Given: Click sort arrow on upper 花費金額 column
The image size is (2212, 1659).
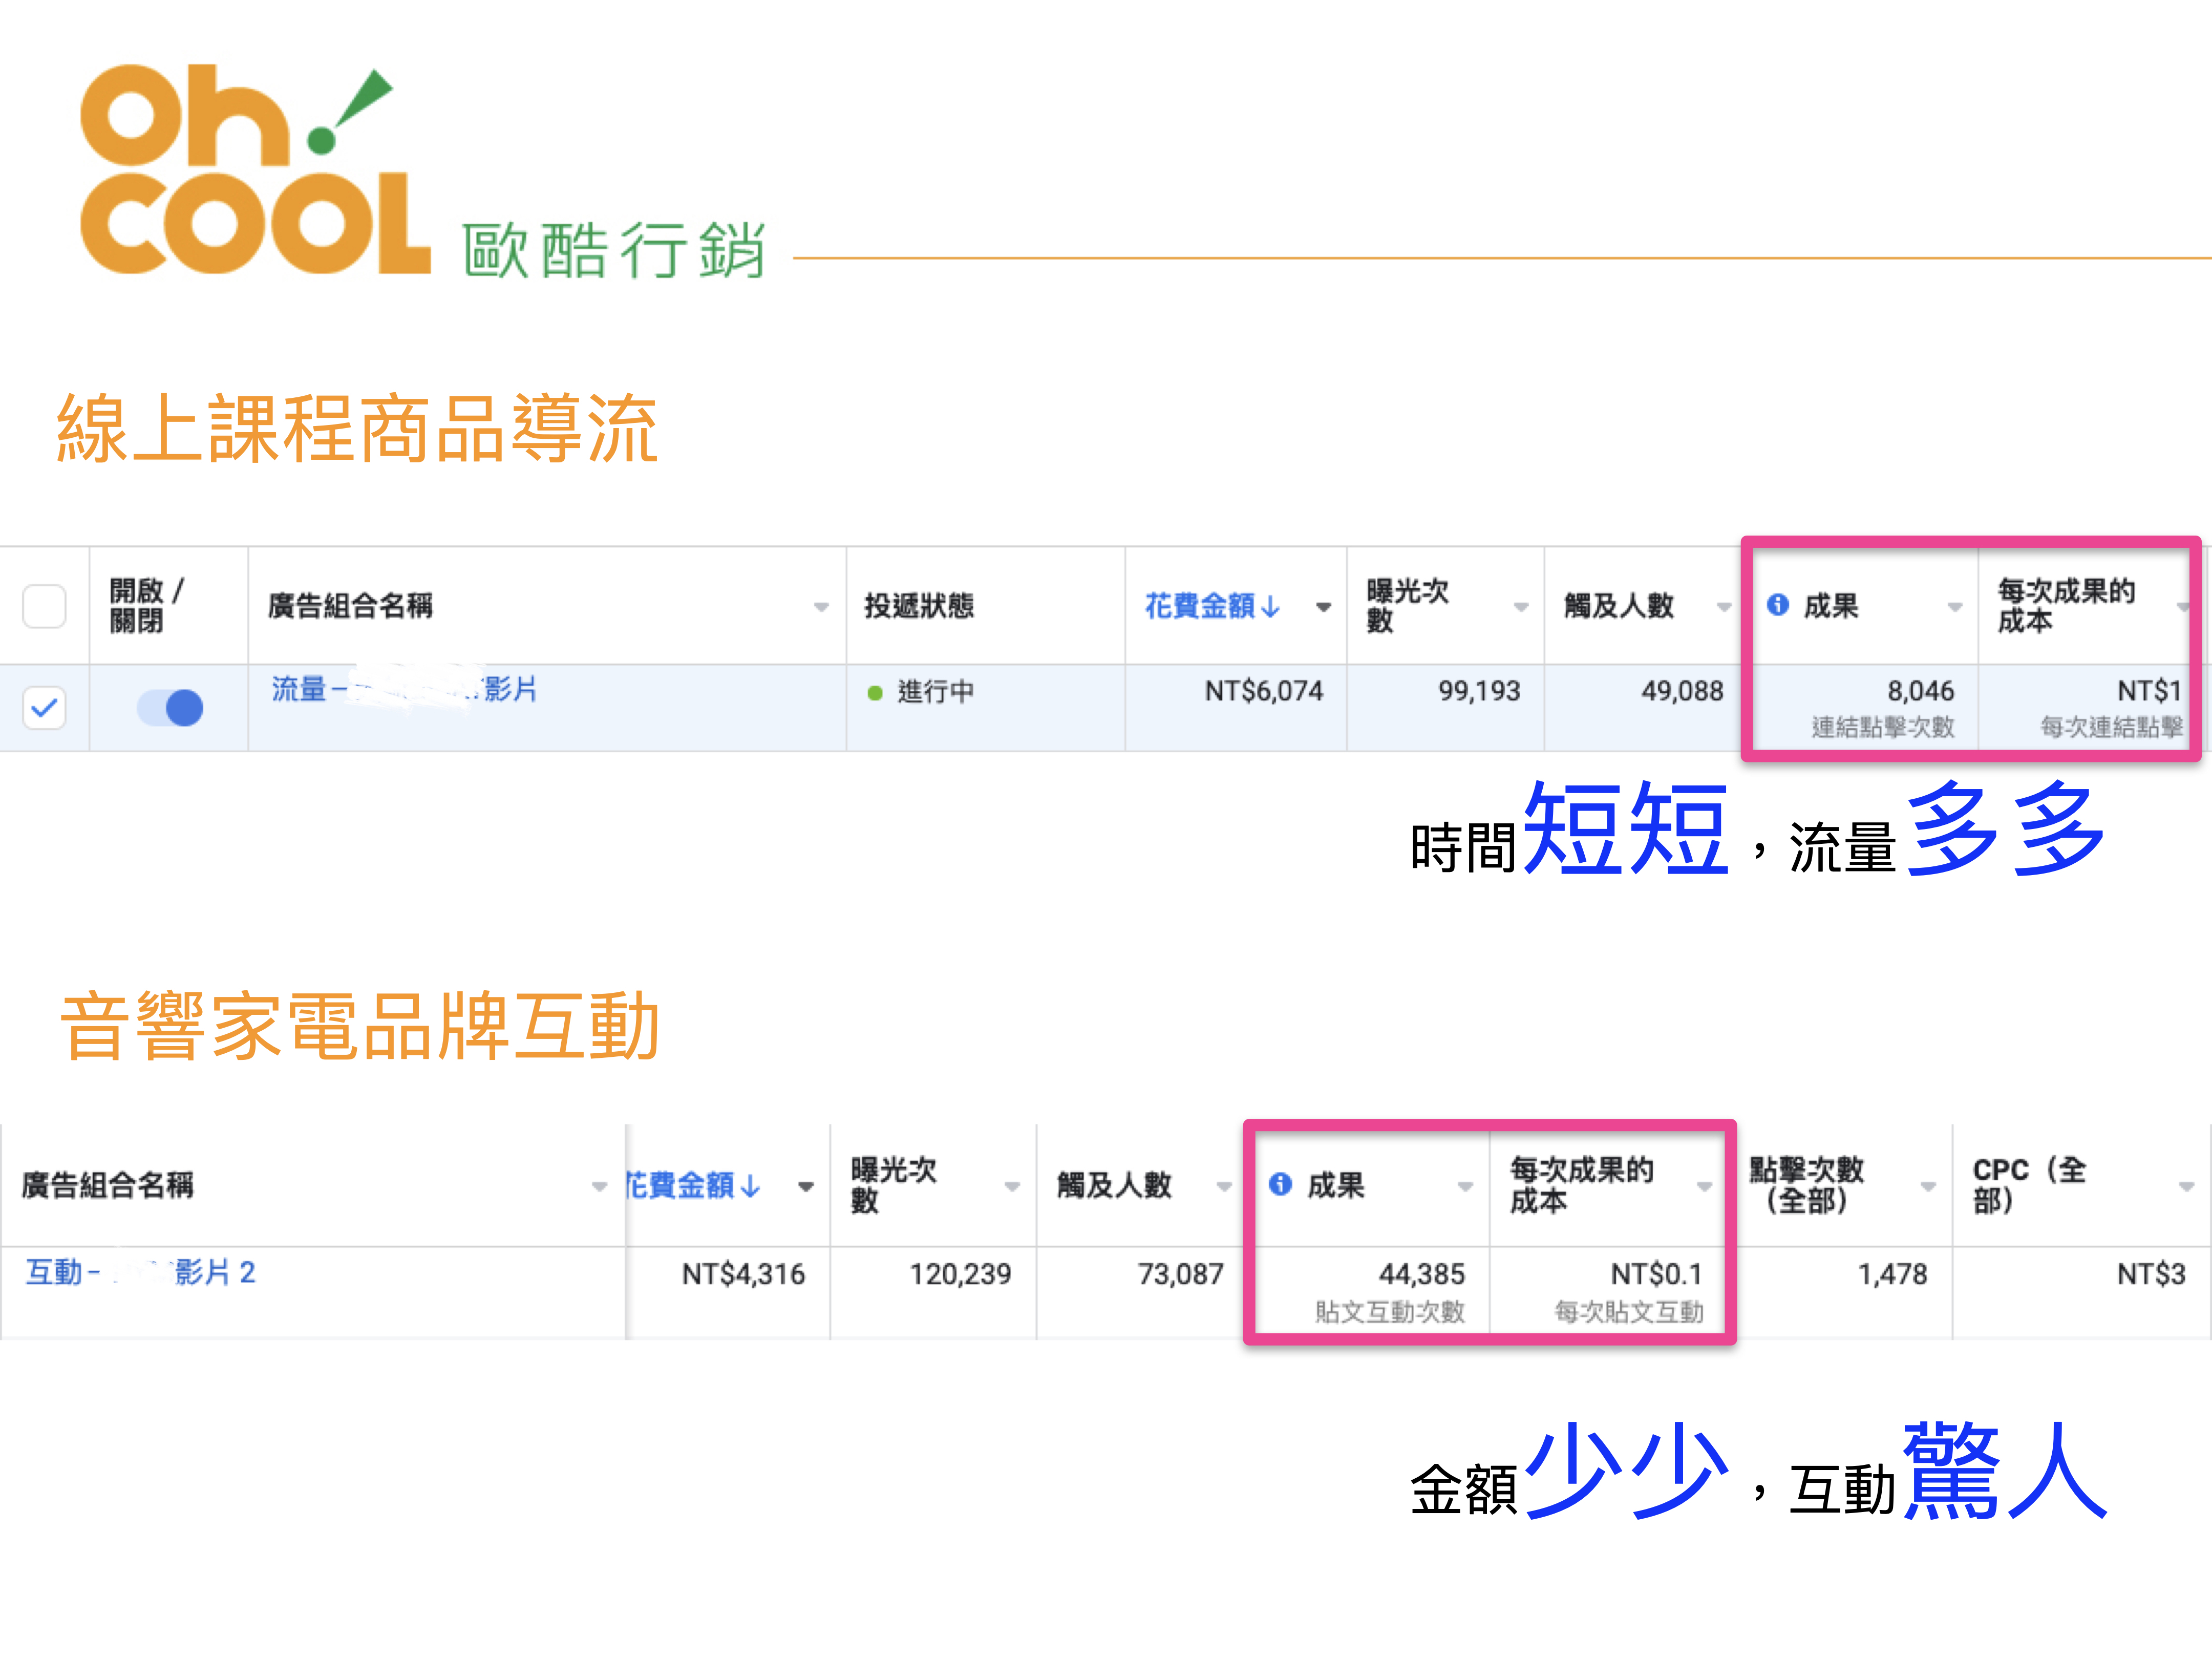Looking at the screenshot, I should click(x=1271, y=606).
